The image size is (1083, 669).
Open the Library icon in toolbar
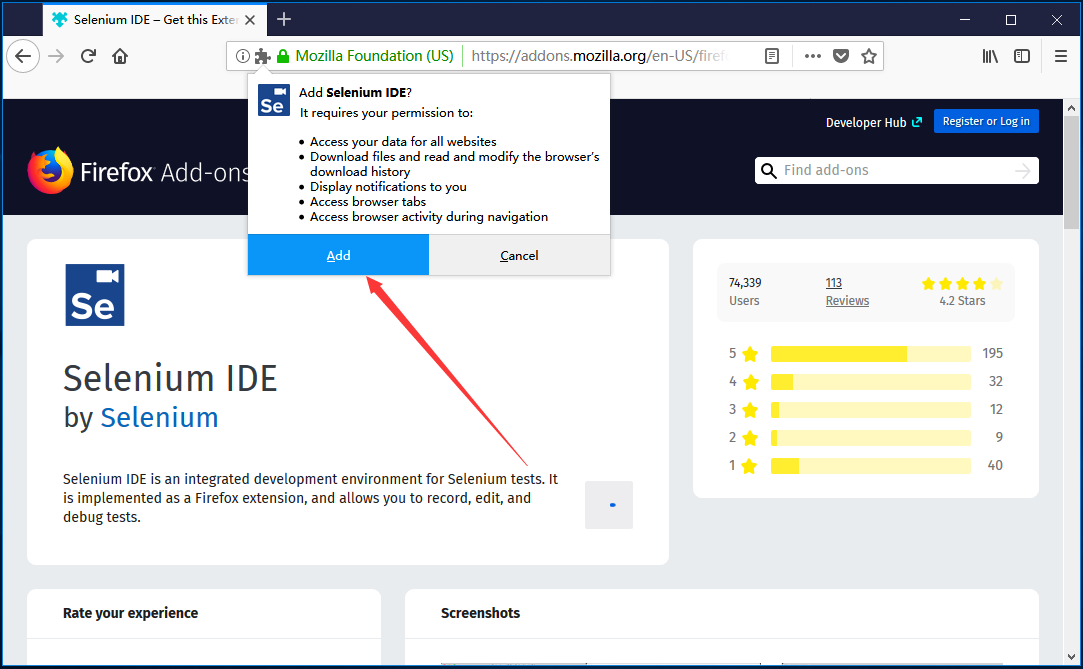point(990,56)
